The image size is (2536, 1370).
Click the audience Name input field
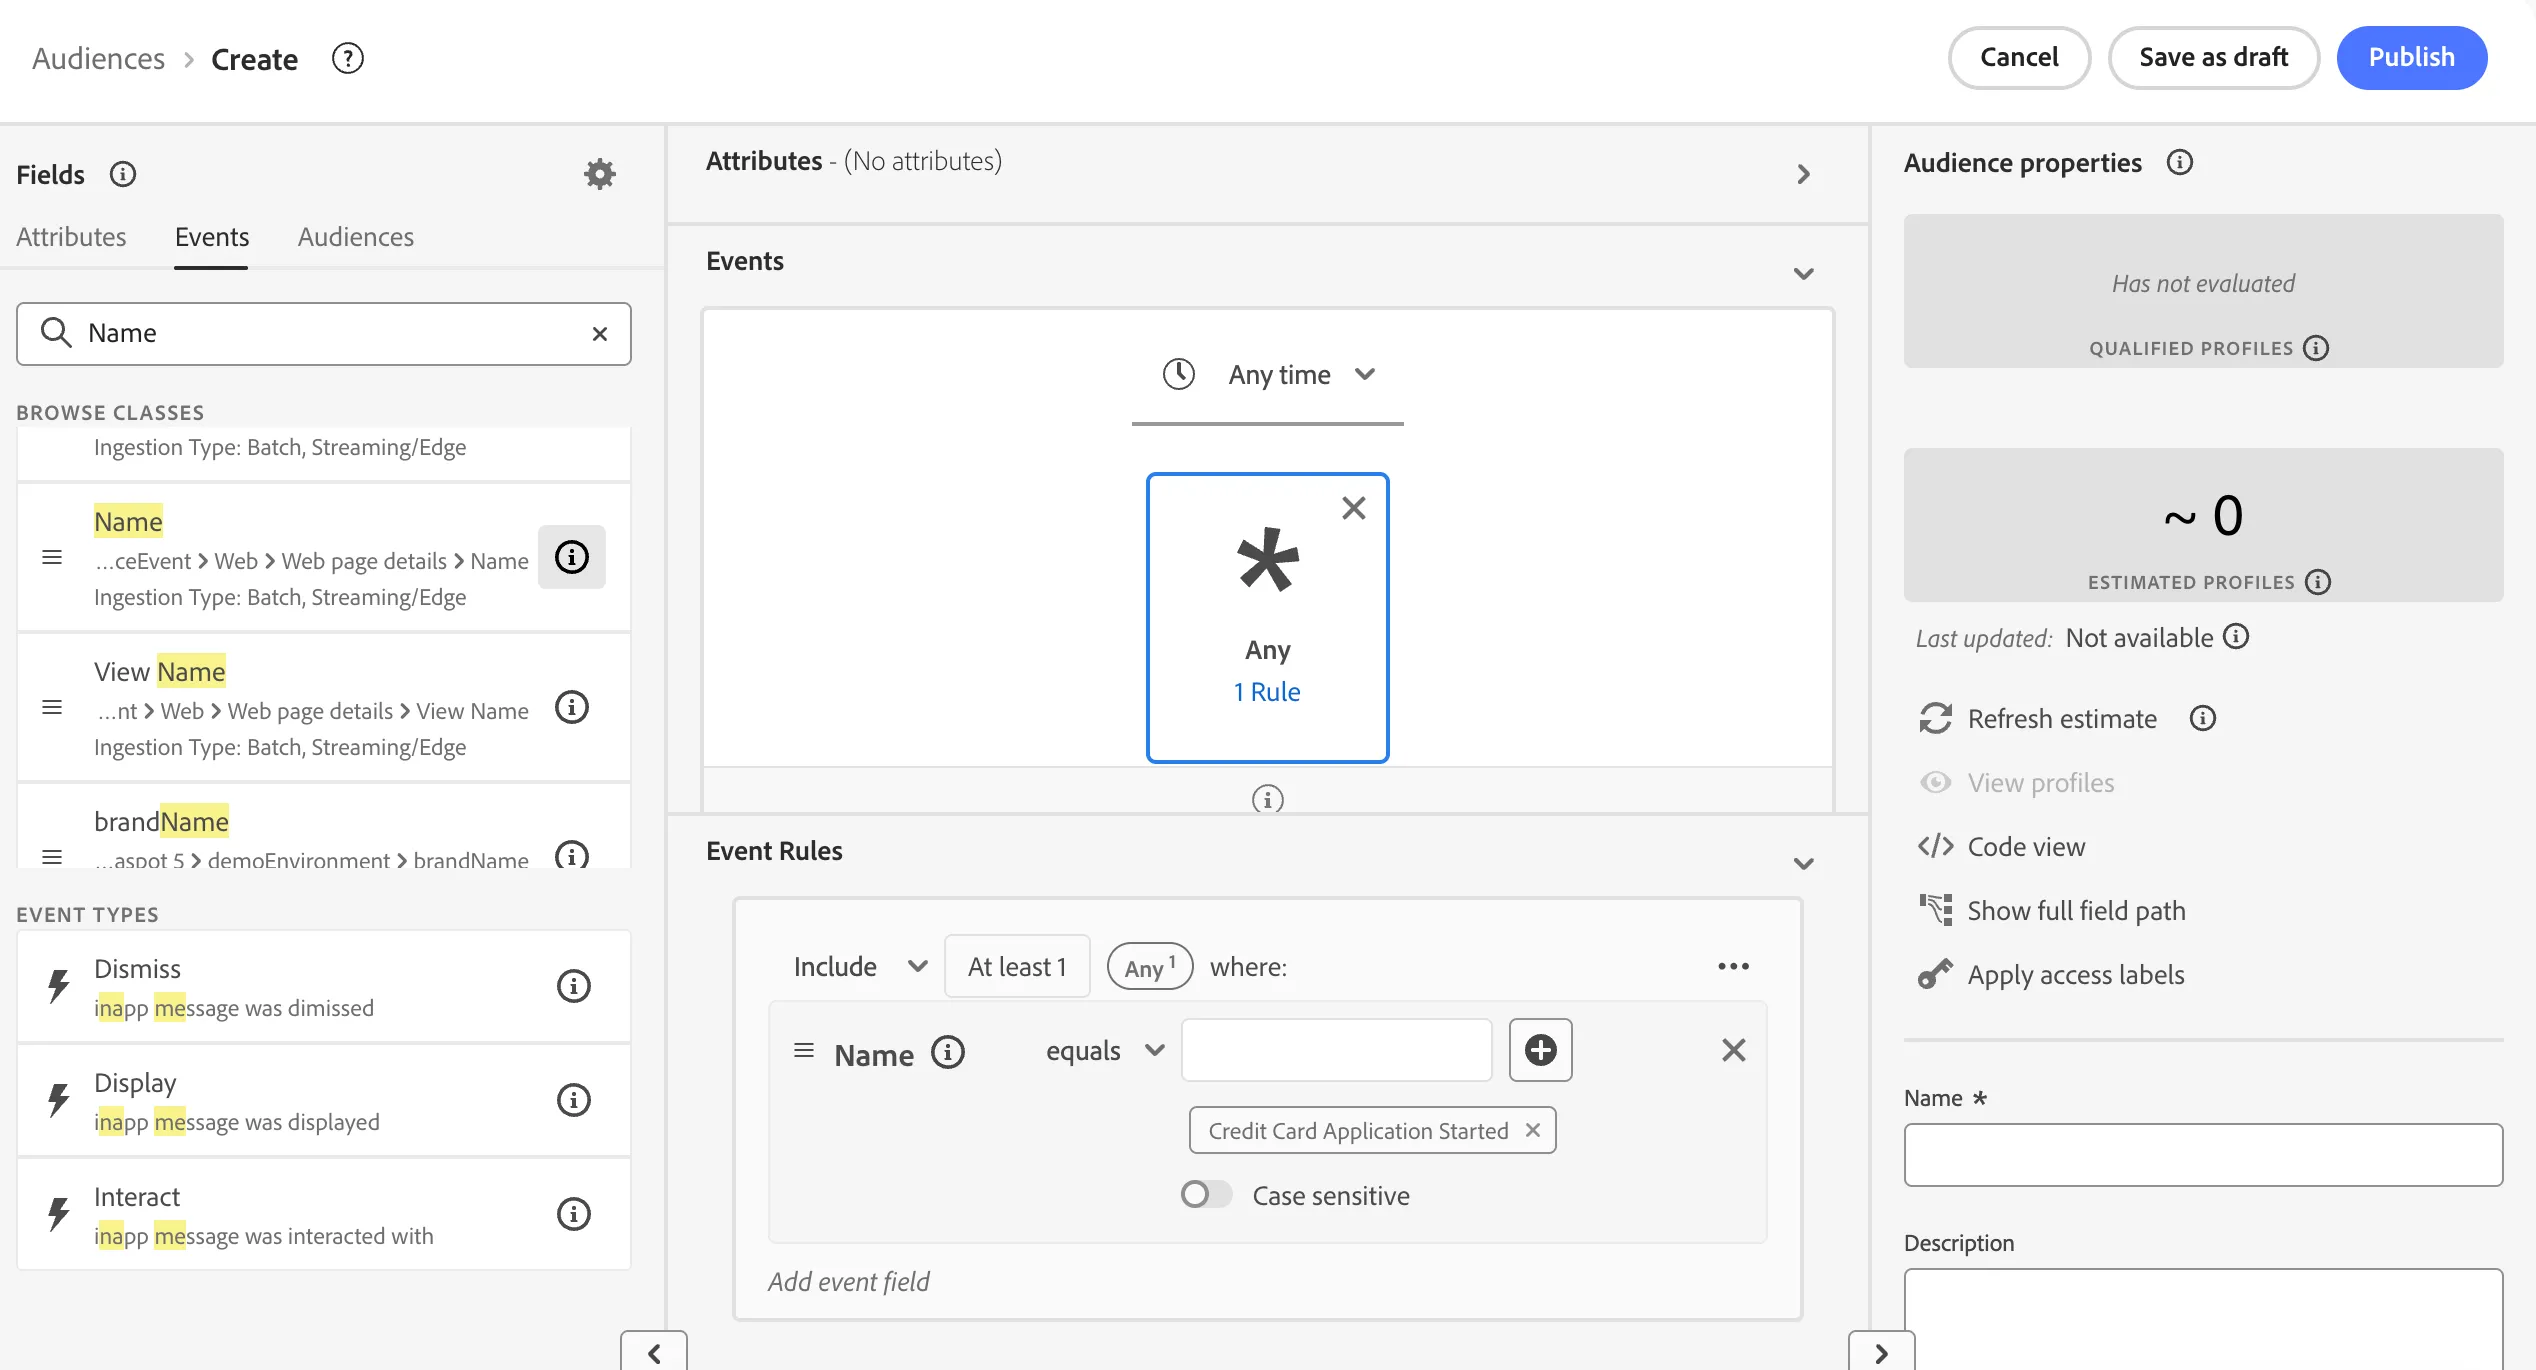pos(2203,1155)
